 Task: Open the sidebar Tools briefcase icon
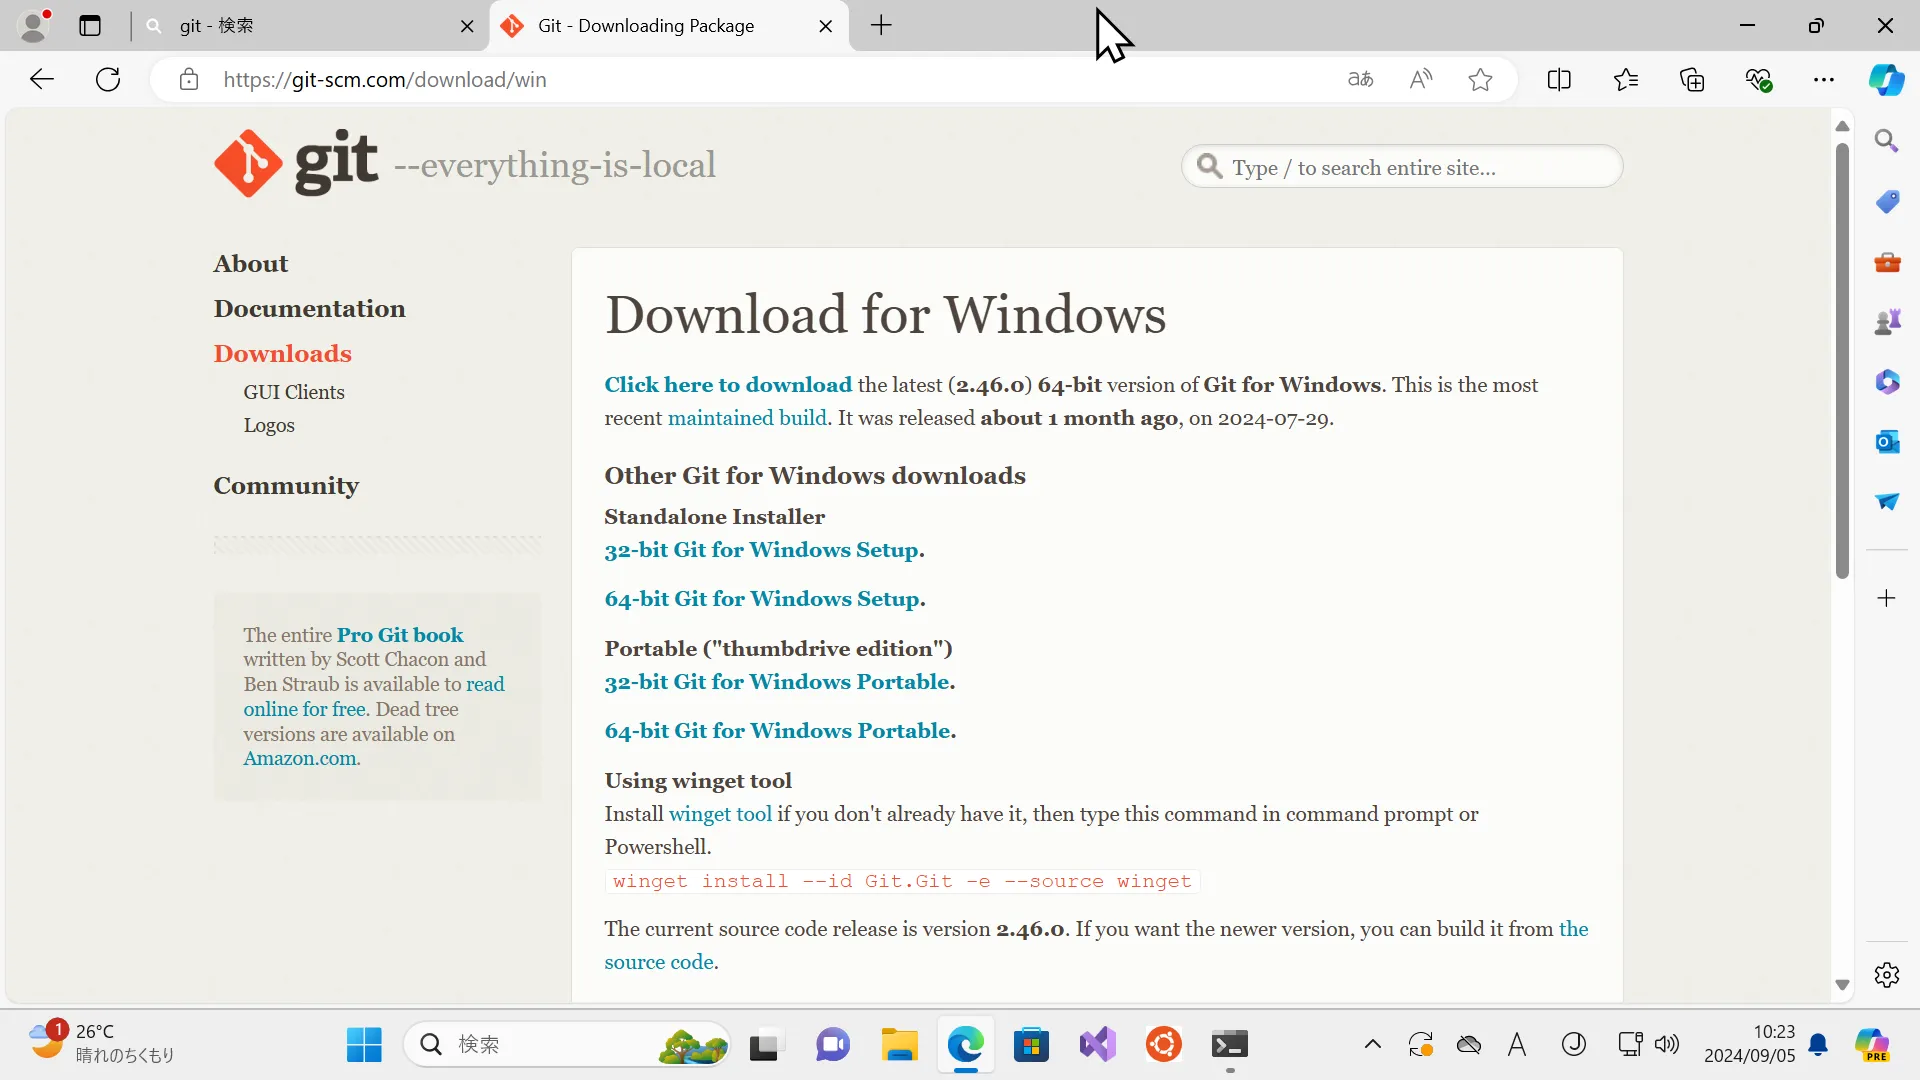(x=1887, y=262)
